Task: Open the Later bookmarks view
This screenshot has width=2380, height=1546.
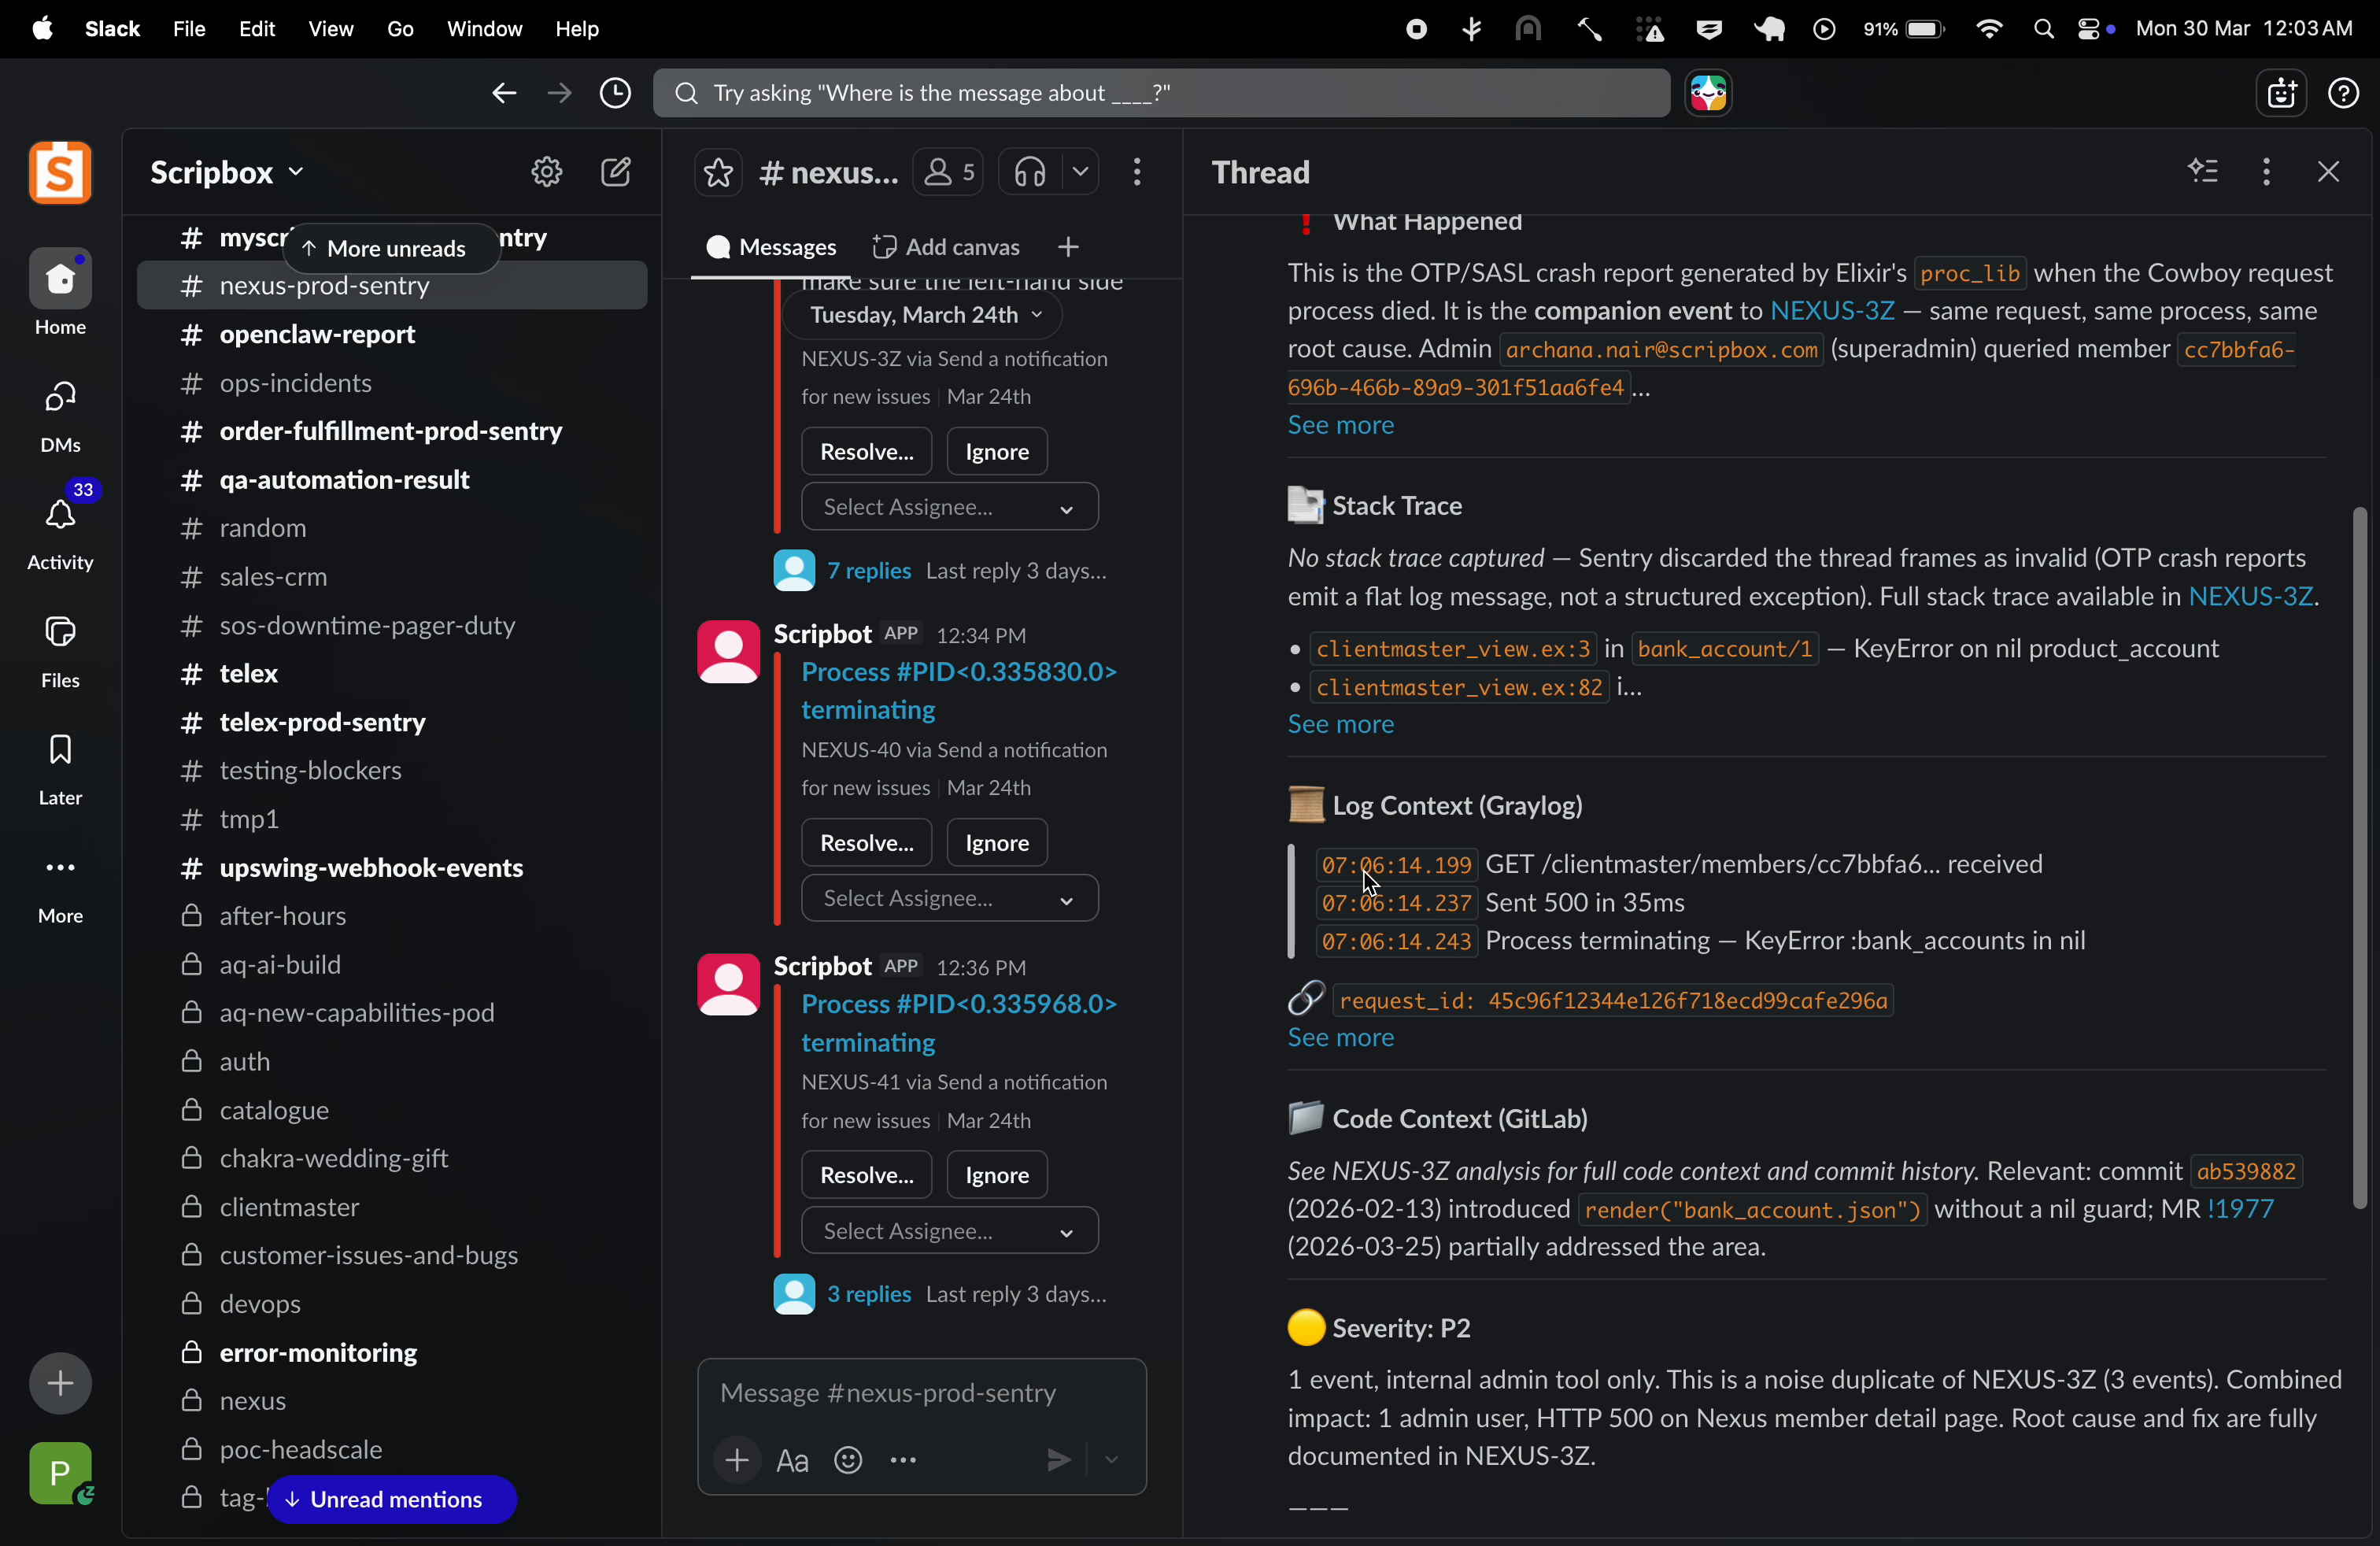Action: pos(60,768)
